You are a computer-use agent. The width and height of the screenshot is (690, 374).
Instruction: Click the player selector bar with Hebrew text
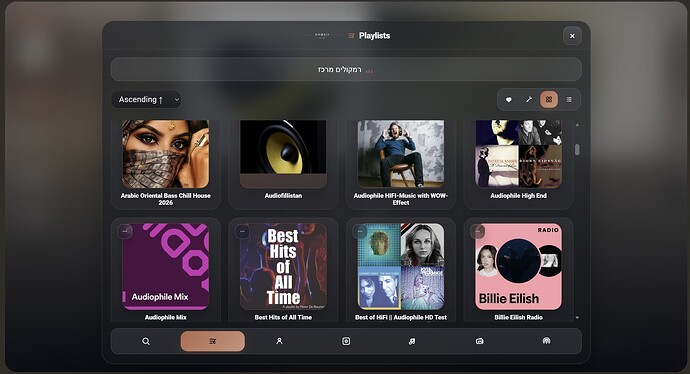click(x=346, y=70)
